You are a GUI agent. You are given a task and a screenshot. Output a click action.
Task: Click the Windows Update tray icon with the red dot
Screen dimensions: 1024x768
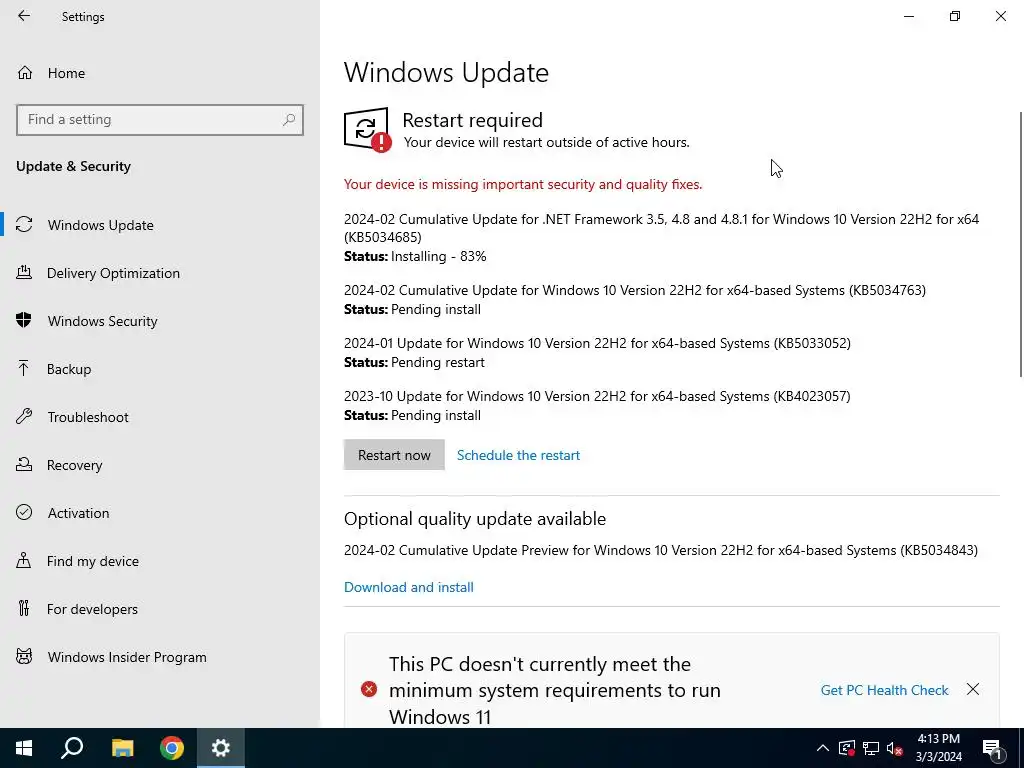point(847,748)
